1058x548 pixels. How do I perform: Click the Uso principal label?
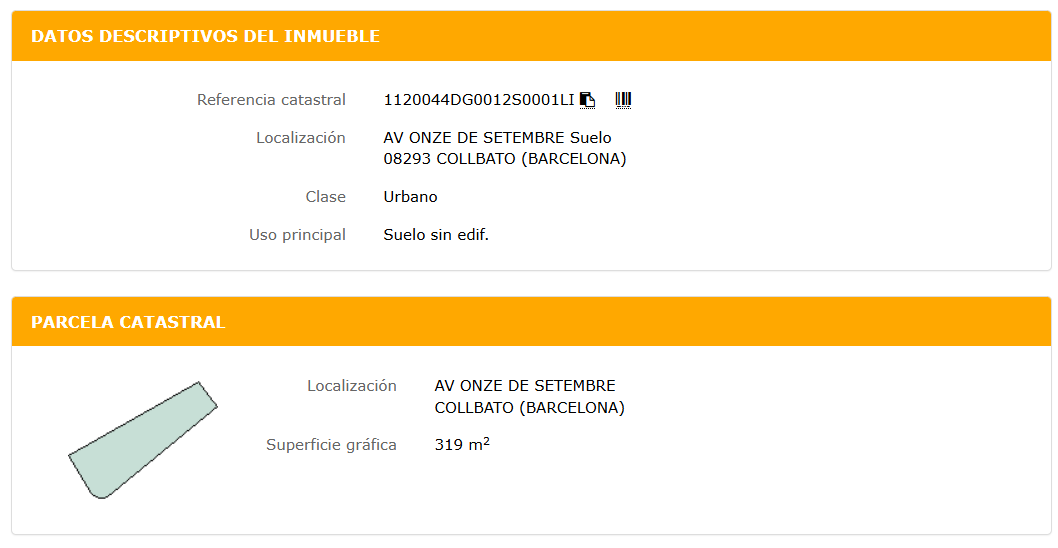pyautogui.click(x=297, y=235)
